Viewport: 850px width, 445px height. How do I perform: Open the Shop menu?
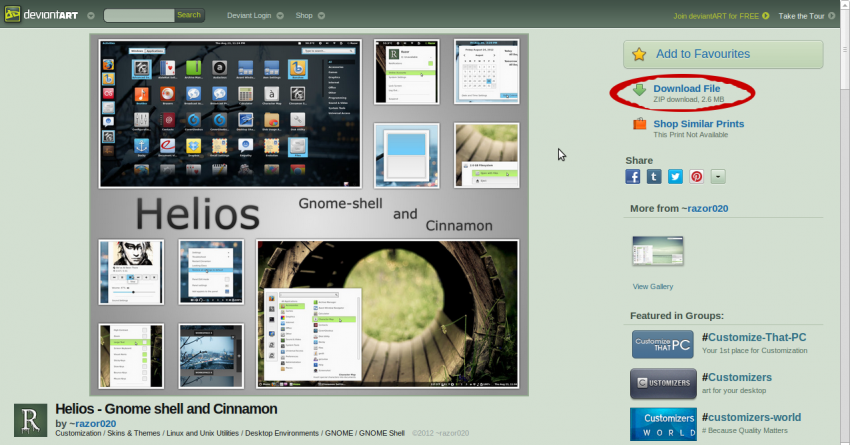click(x=304, y=16)
